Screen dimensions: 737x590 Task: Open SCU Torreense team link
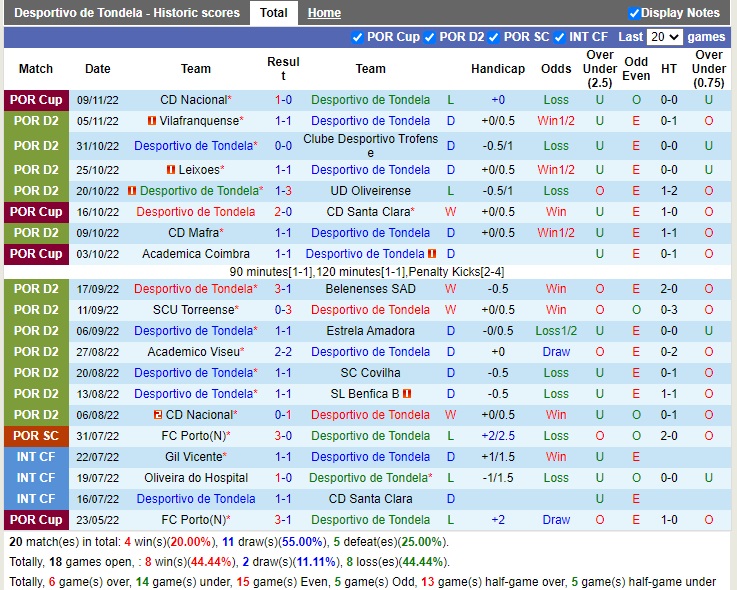(194, 310)
